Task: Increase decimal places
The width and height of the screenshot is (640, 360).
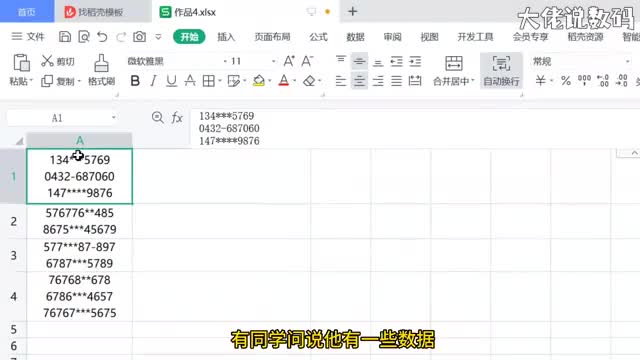Action: pyautogui.click(x=603, y=81)
